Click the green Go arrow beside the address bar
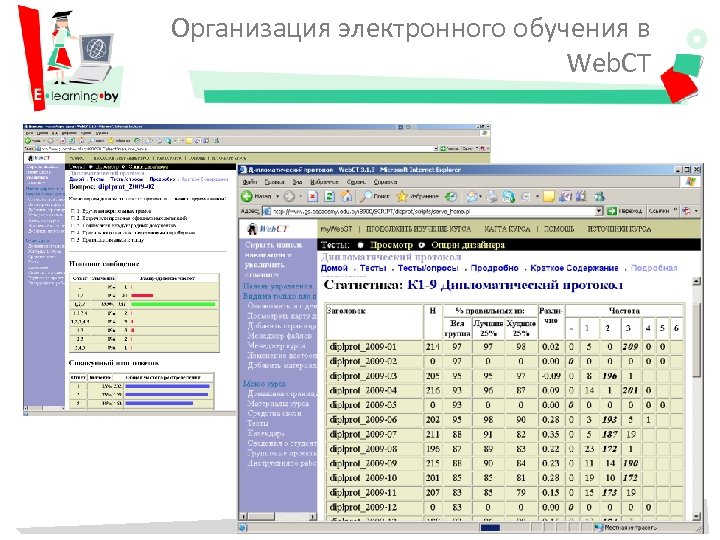This screenshot has height=540, width=720. click(611, 211)
